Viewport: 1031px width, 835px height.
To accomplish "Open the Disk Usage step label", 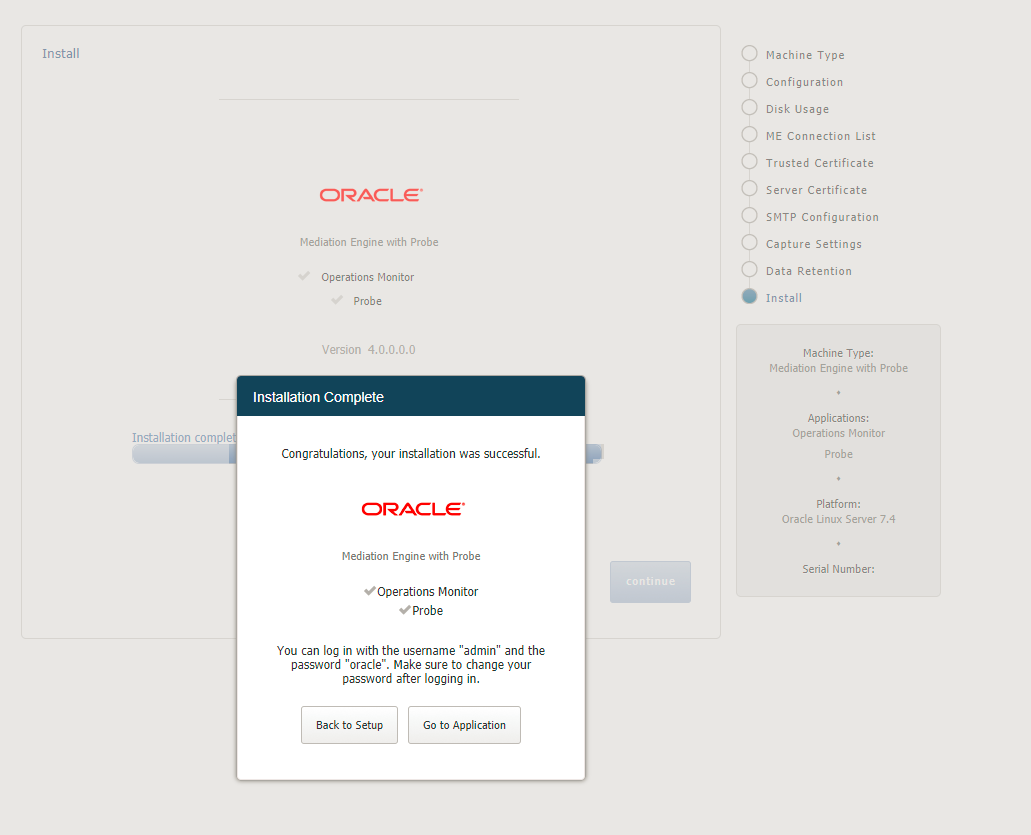I will 797,109.
